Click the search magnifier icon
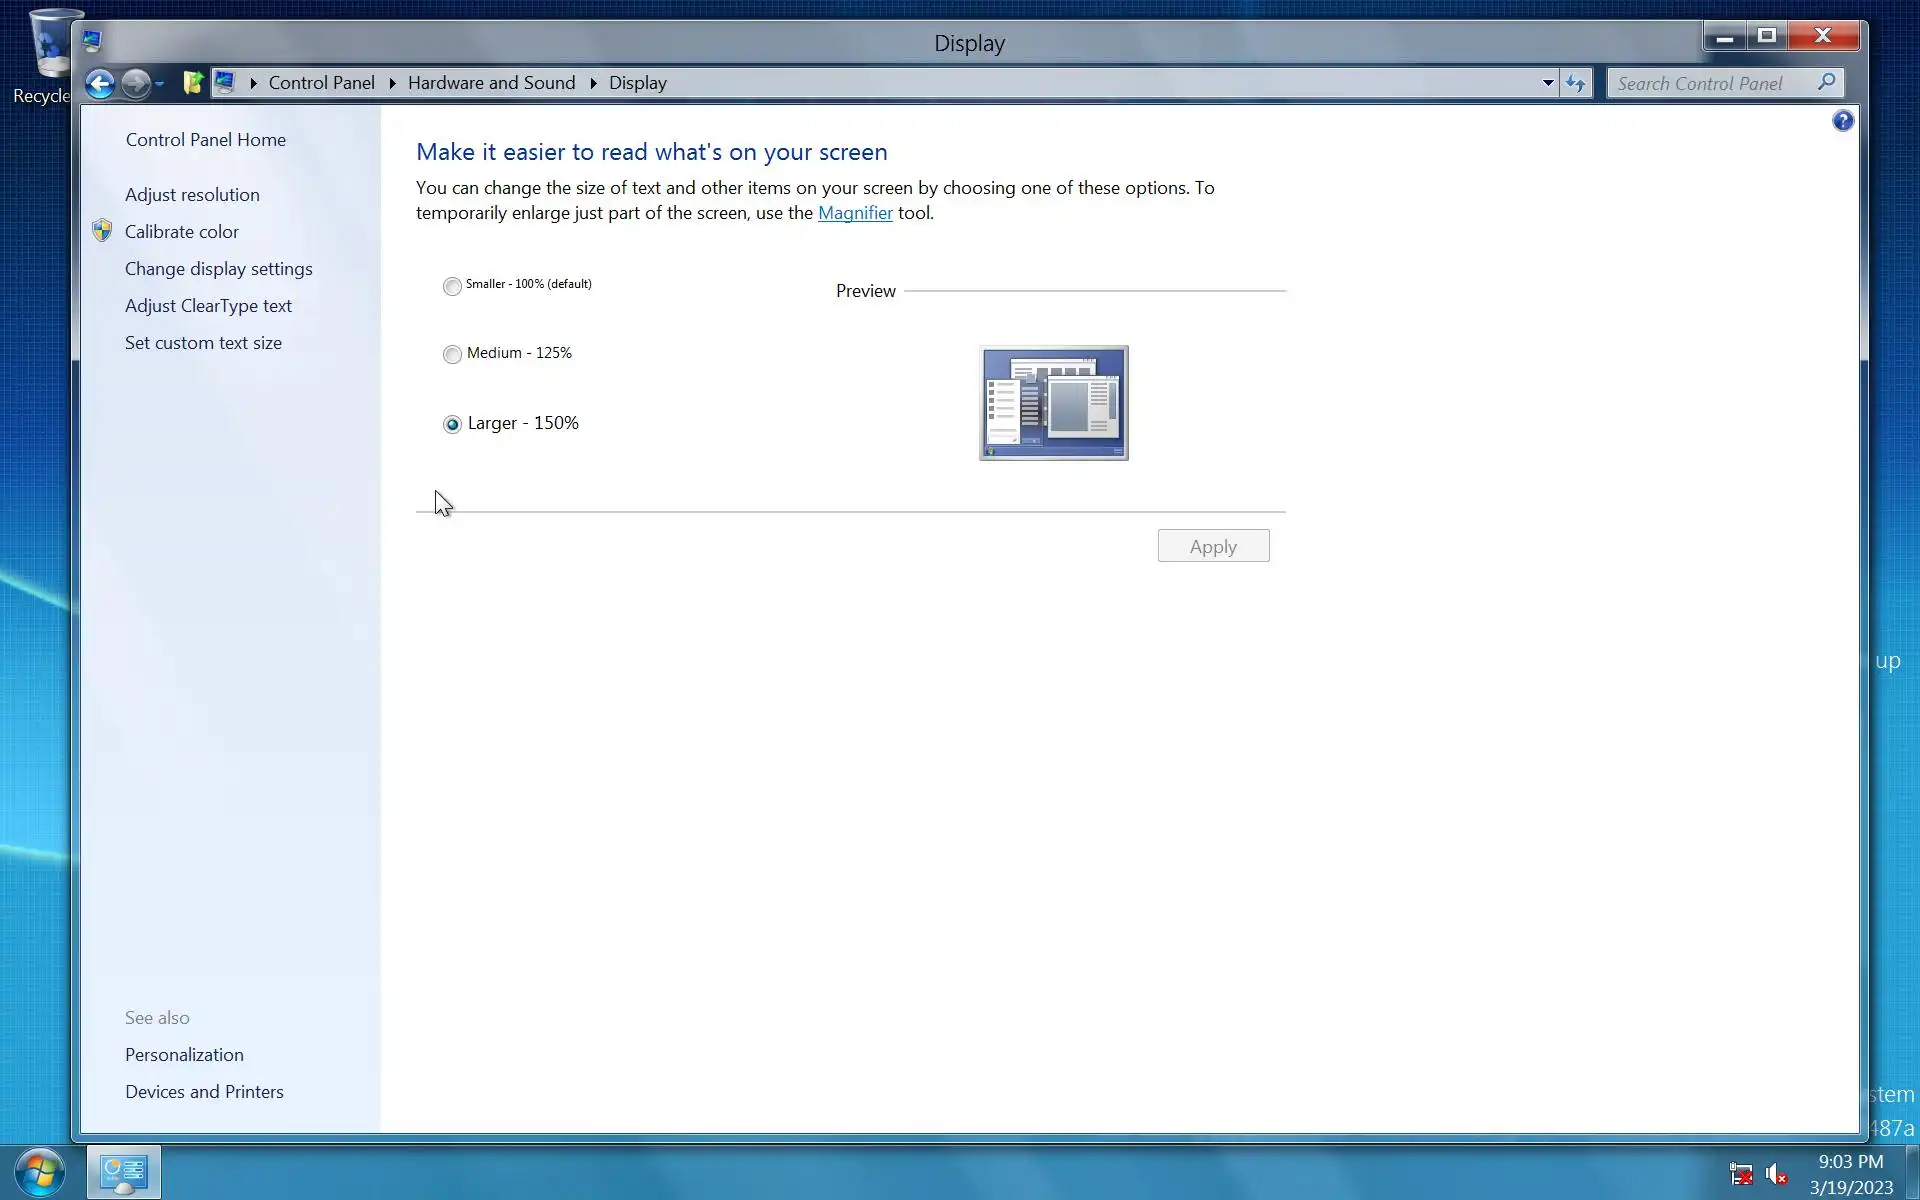Image resolution: width=1920 pixels, height=1200 pixels. [x=1826, y=82]
